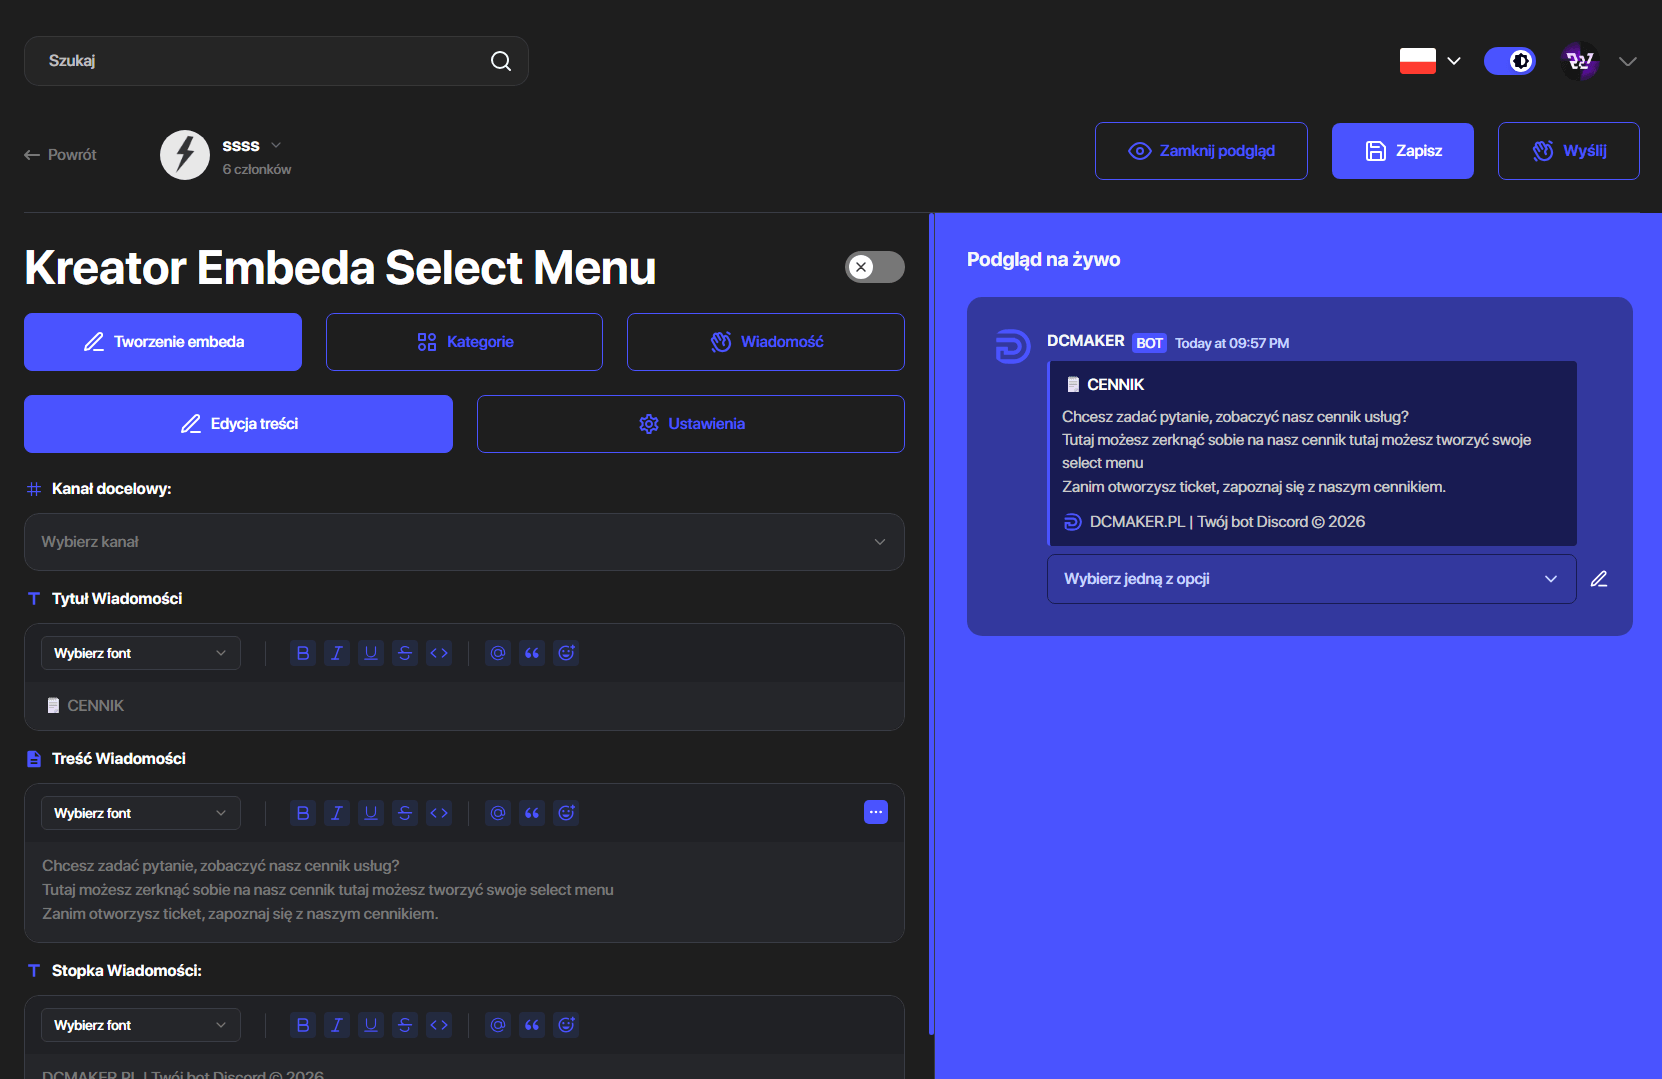Viewport: 1662px width, 1079px height.
Task: Insert quote in Stopka Wiadomości toolbar
Action: (x=532, y=1025)
